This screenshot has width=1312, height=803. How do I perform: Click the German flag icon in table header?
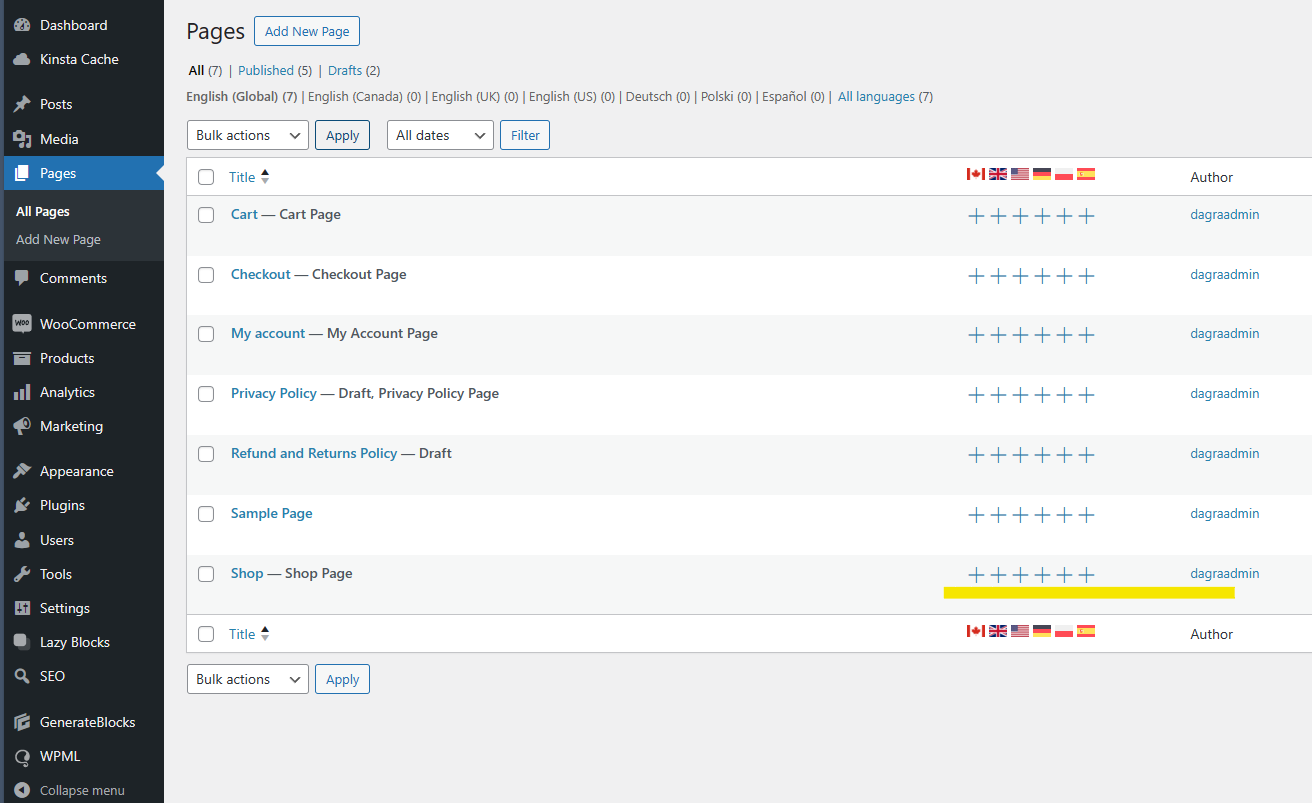click(1042, 174)
